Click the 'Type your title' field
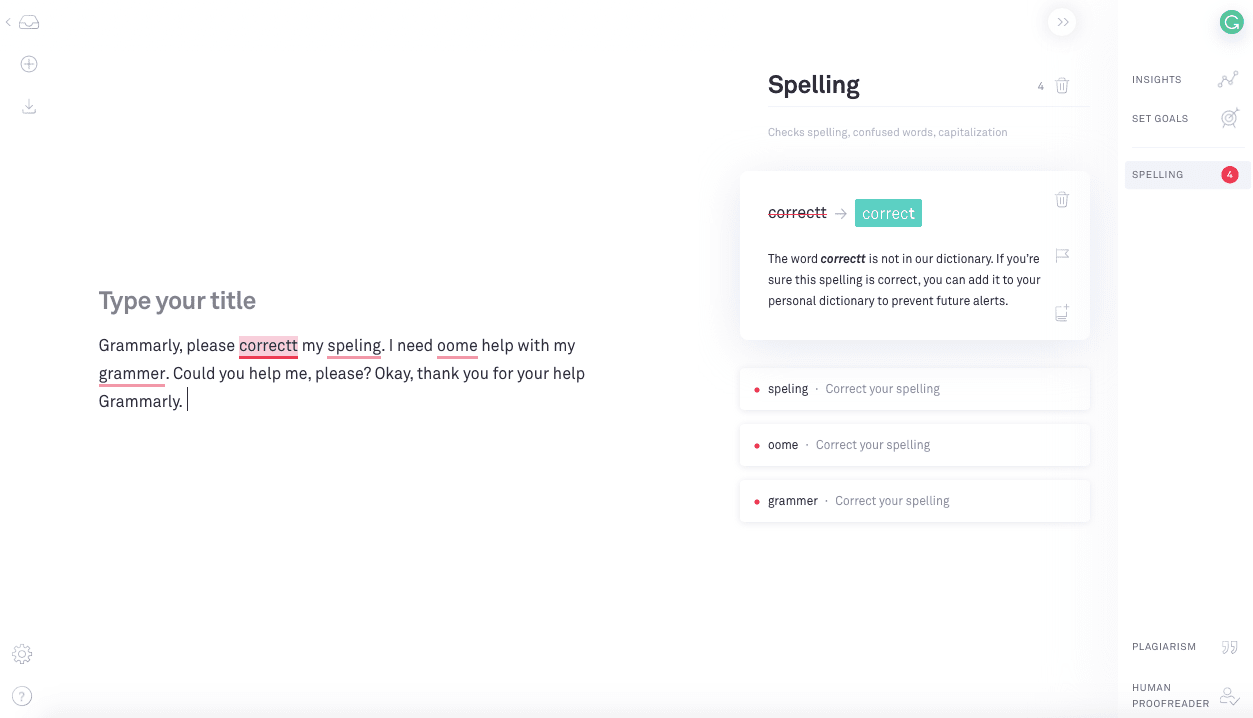Screen dimensions: 1253x718 tap(178, 301)
